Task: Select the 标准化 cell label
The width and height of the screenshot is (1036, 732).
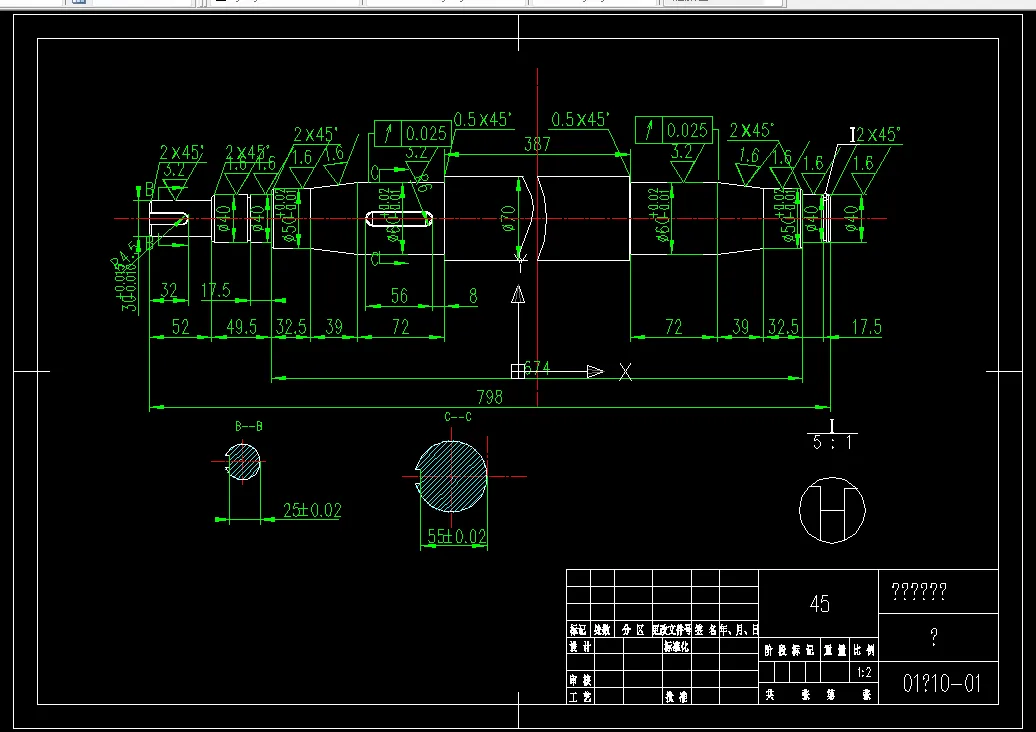Action: 677,647
